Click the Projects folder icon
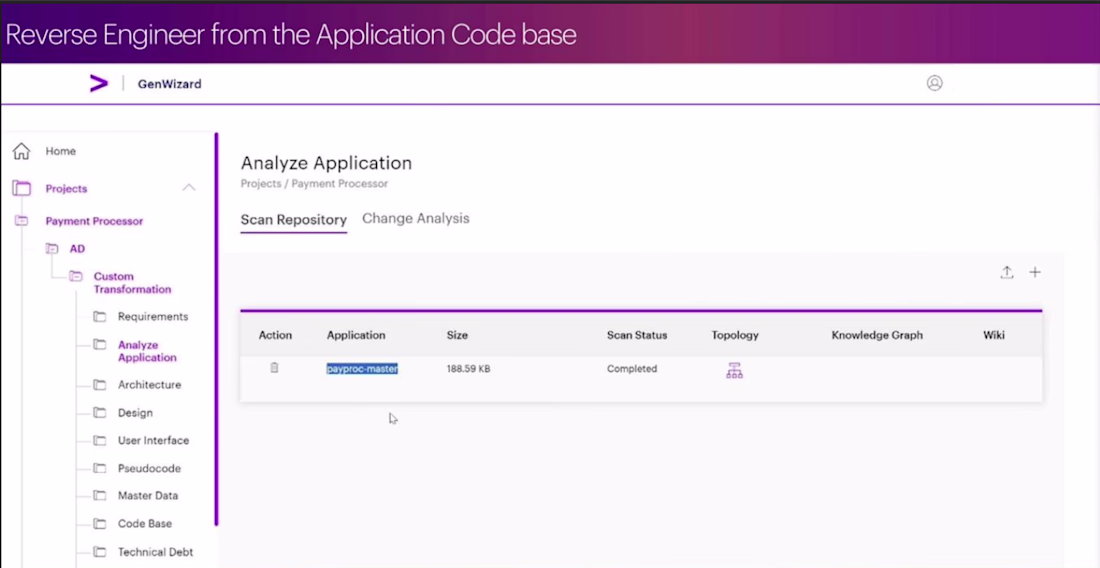Screen dimensions: 1100x568 click(x=22, y=188)
